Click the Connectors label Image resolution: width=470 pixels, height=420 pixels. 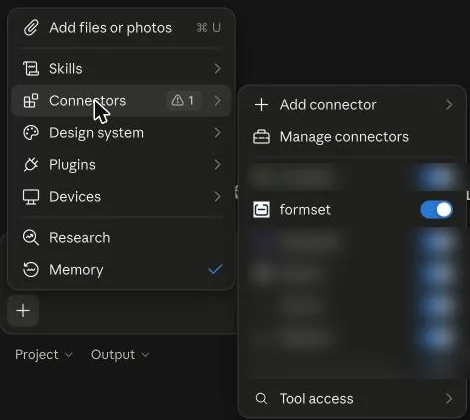point(88,101)
